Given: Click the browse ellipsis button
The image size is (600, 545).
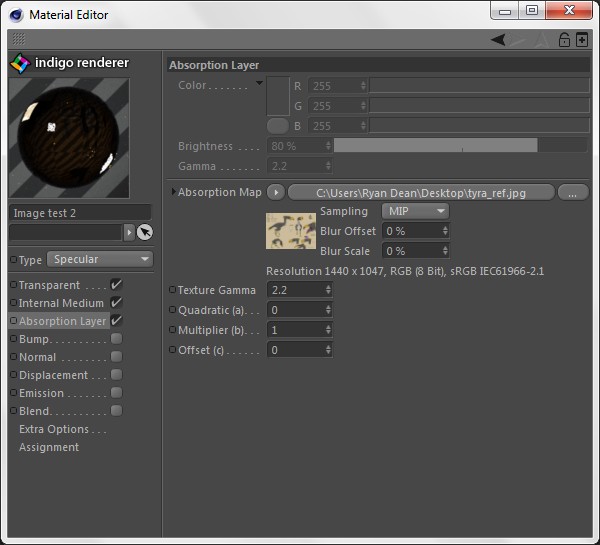Looking at the screenshot, I should pos(572,192).
